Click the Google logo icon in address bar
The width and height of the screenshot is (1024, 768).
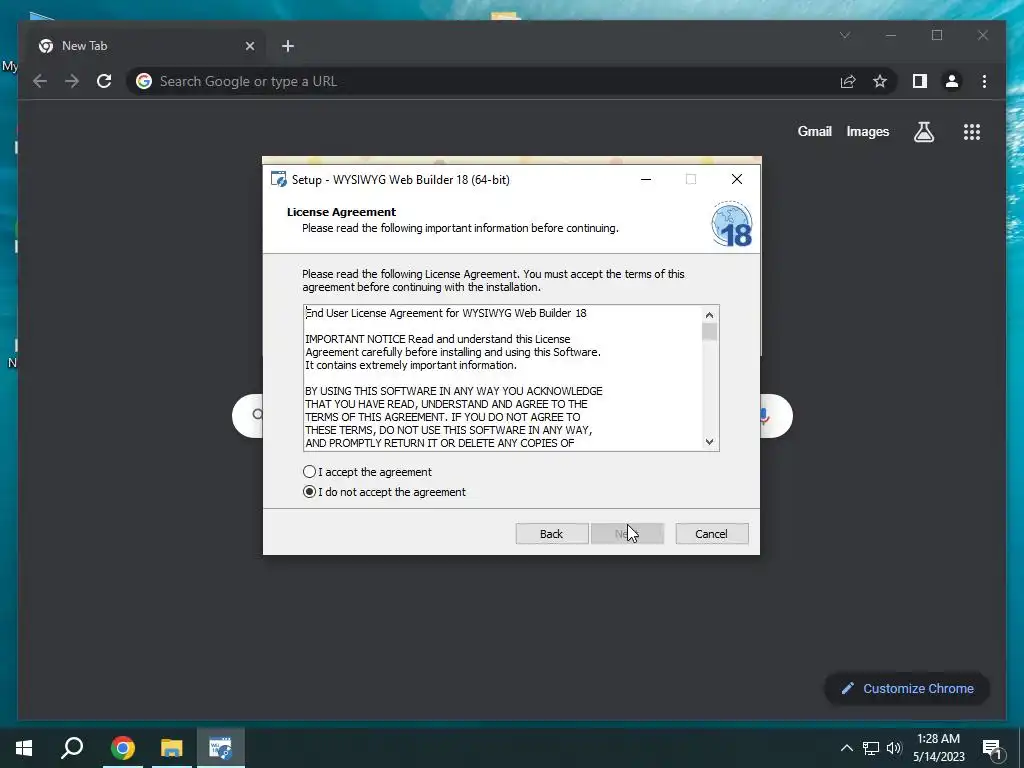[x=144, y=81]
